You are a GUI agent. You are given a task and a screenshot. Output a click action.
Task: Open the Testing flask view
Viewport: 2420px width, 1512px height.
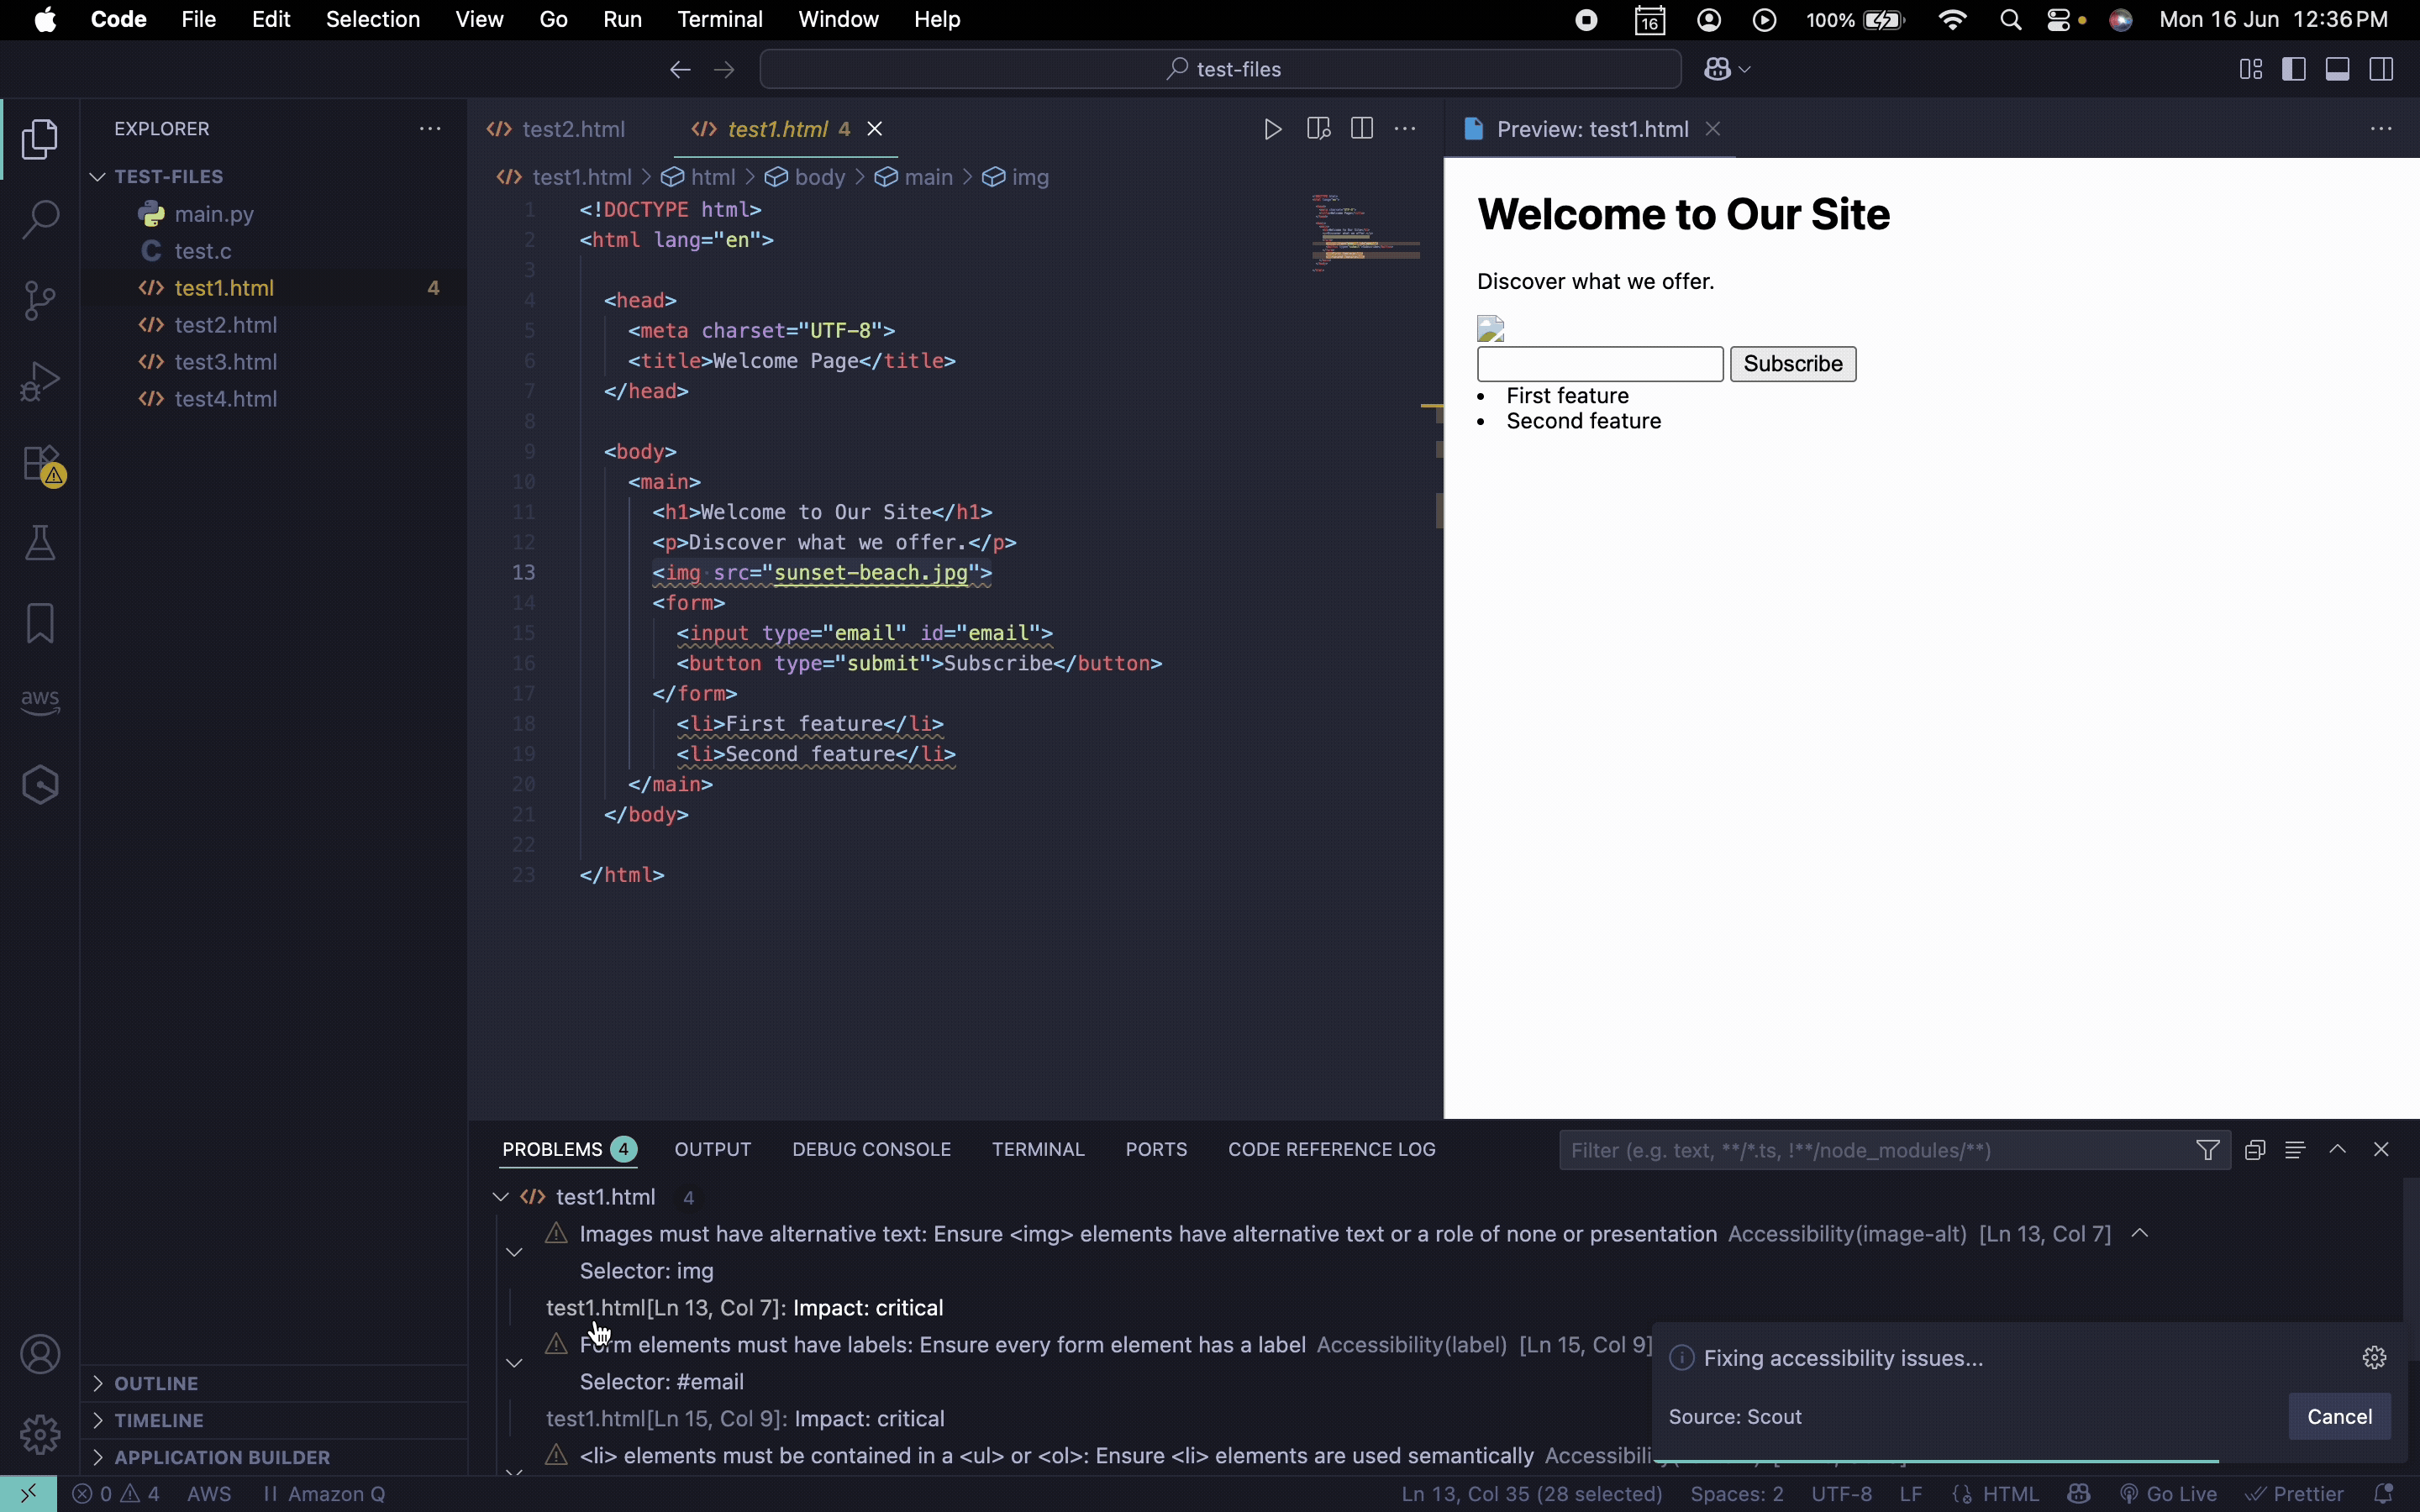point(40,543)
